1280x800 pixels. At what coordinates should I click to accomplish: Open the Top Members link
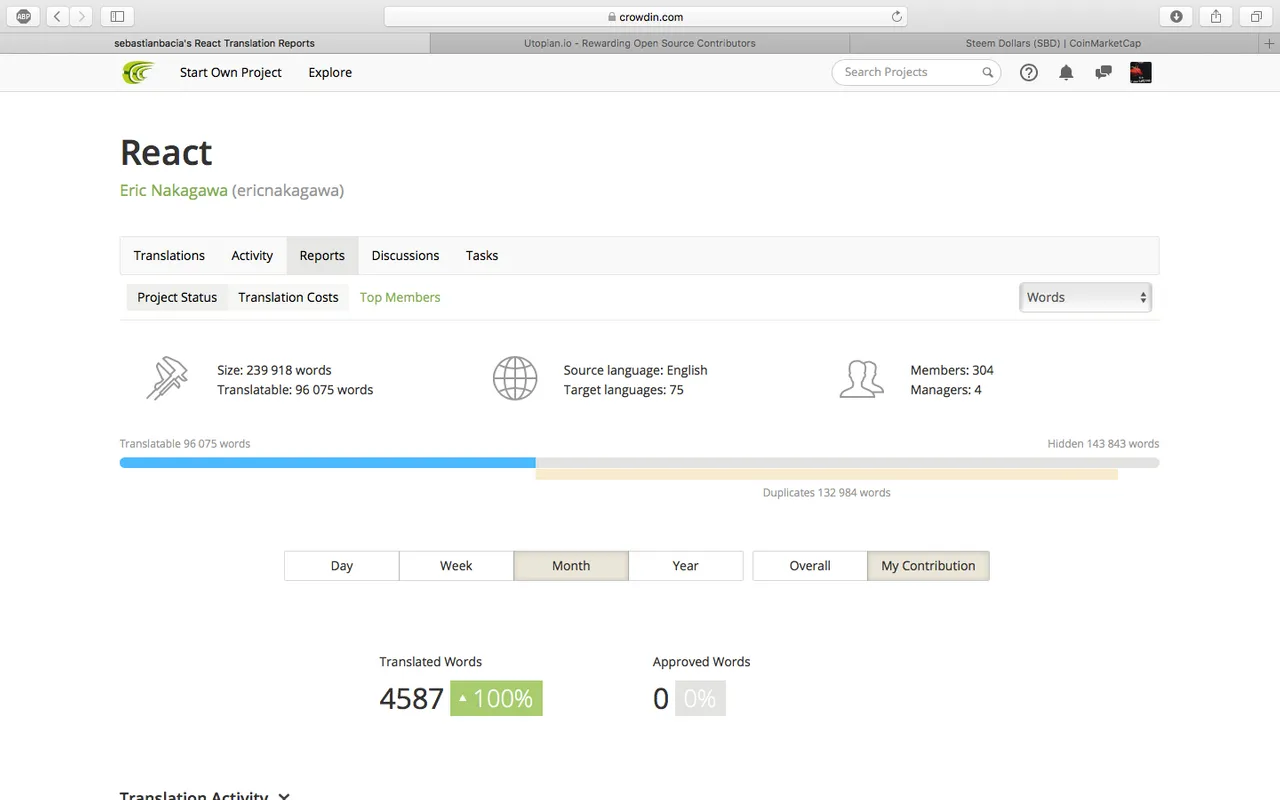[x=400, y=297]
